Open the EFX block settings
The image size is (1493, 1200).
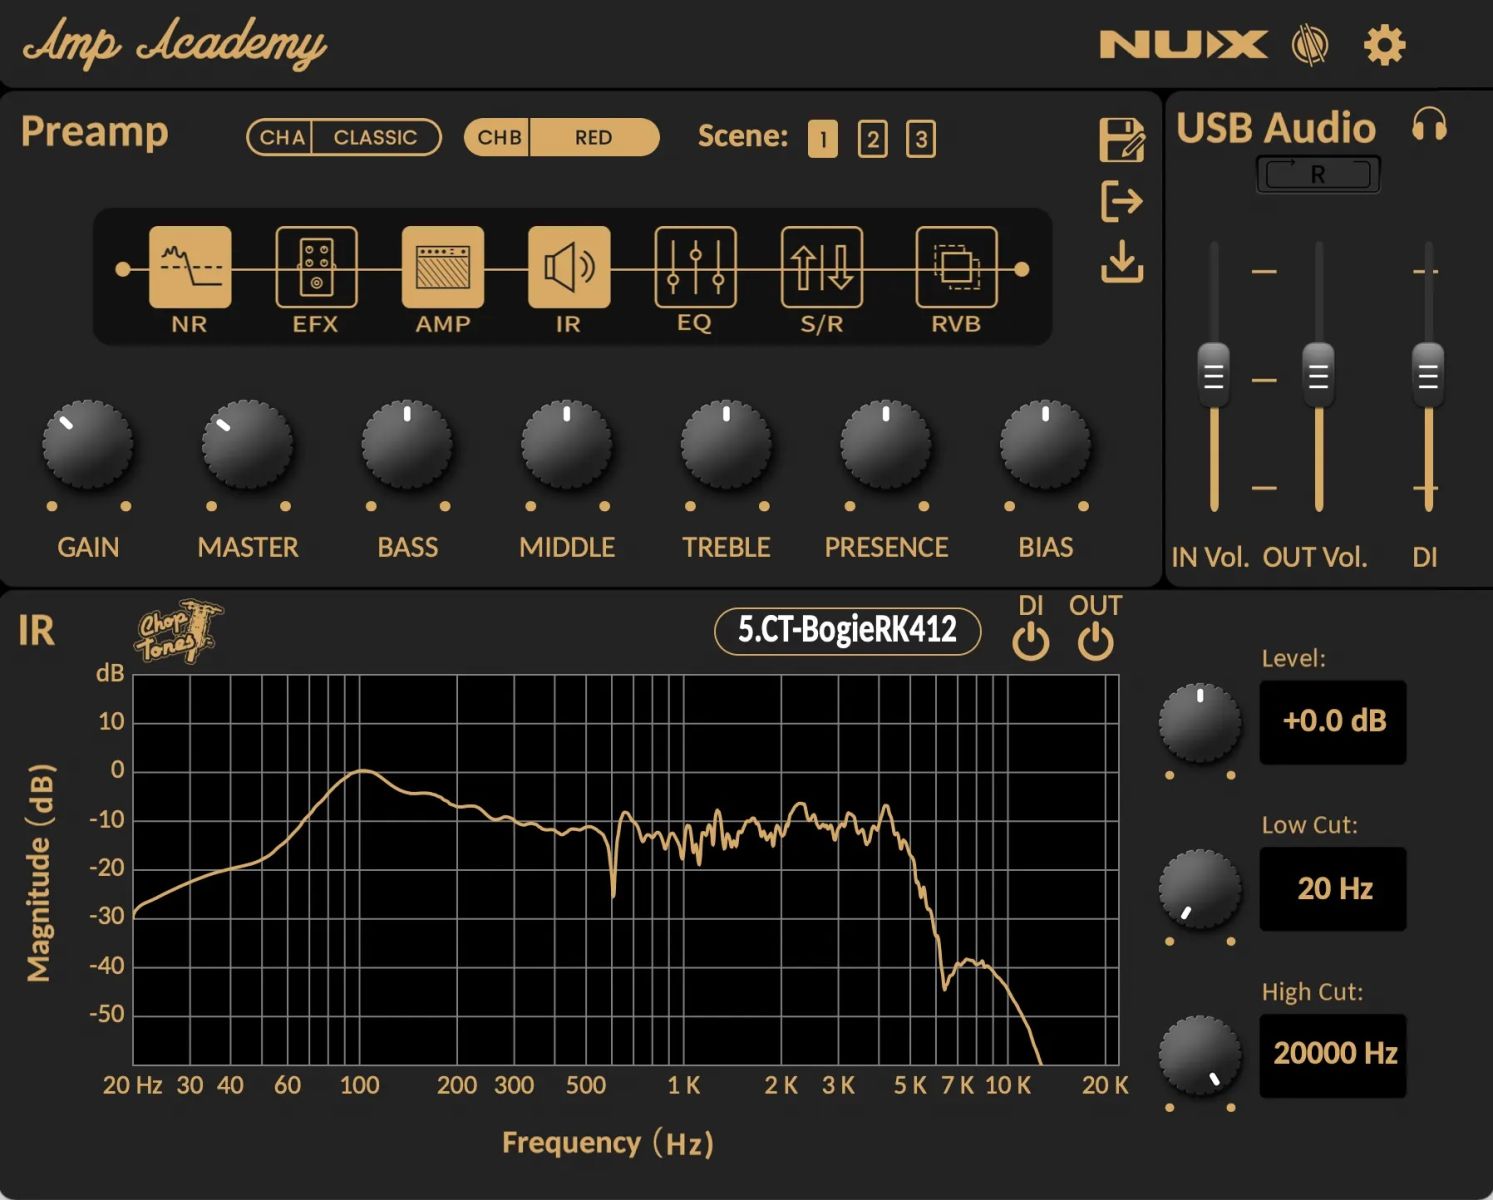point(316,267)
